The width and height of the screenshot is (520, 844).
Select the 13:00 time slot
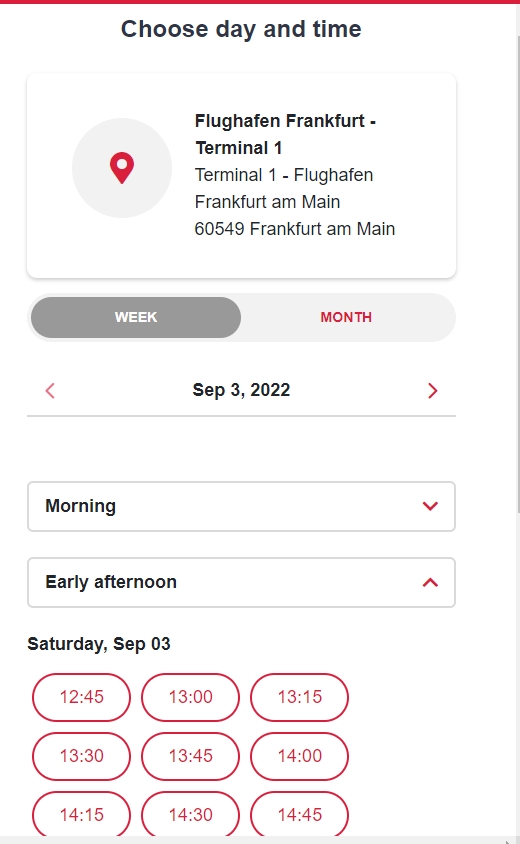[x=191, y=697]
